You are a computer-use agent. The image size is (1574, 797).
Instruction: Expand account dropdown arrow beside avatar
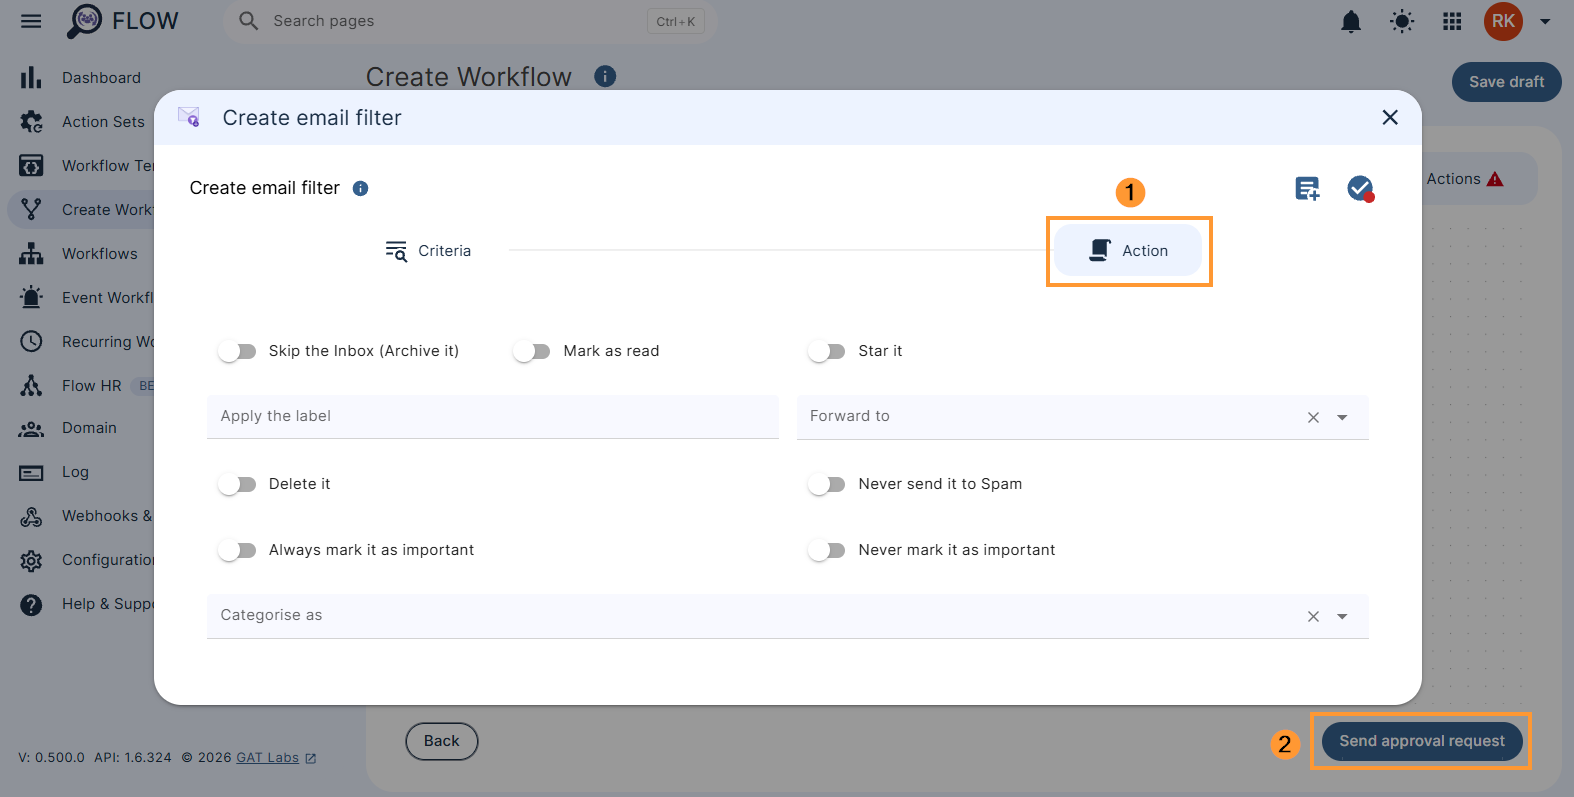[x=1545, y=21]
